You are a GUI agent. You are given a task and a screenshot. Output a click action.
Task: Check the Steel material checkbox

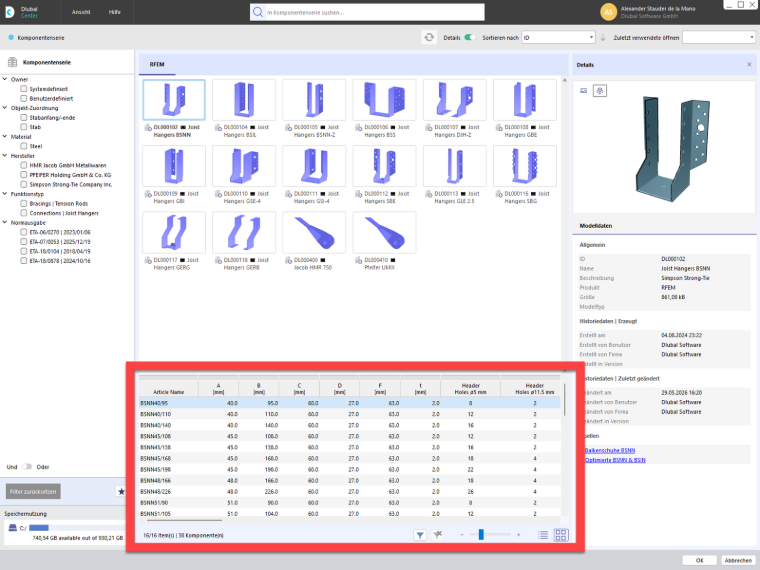click(23, 146)
